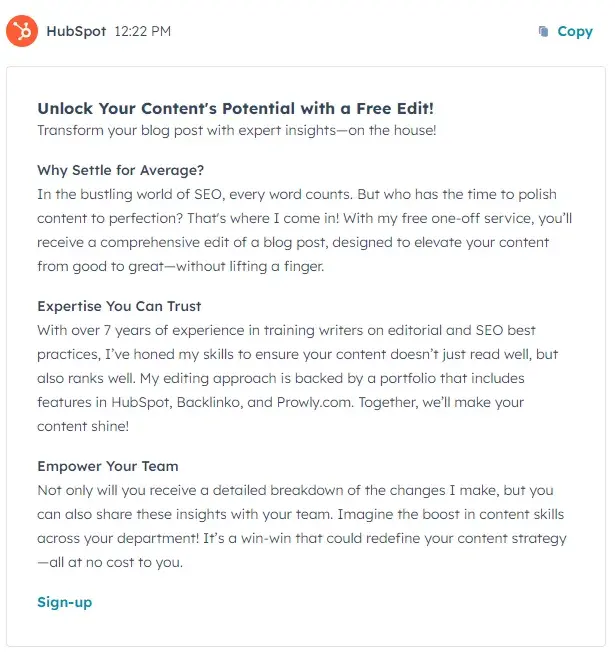Viewport: 615px width, 665px height.
Task: Click the copy icon beside Copy
Action: [543, 32]
